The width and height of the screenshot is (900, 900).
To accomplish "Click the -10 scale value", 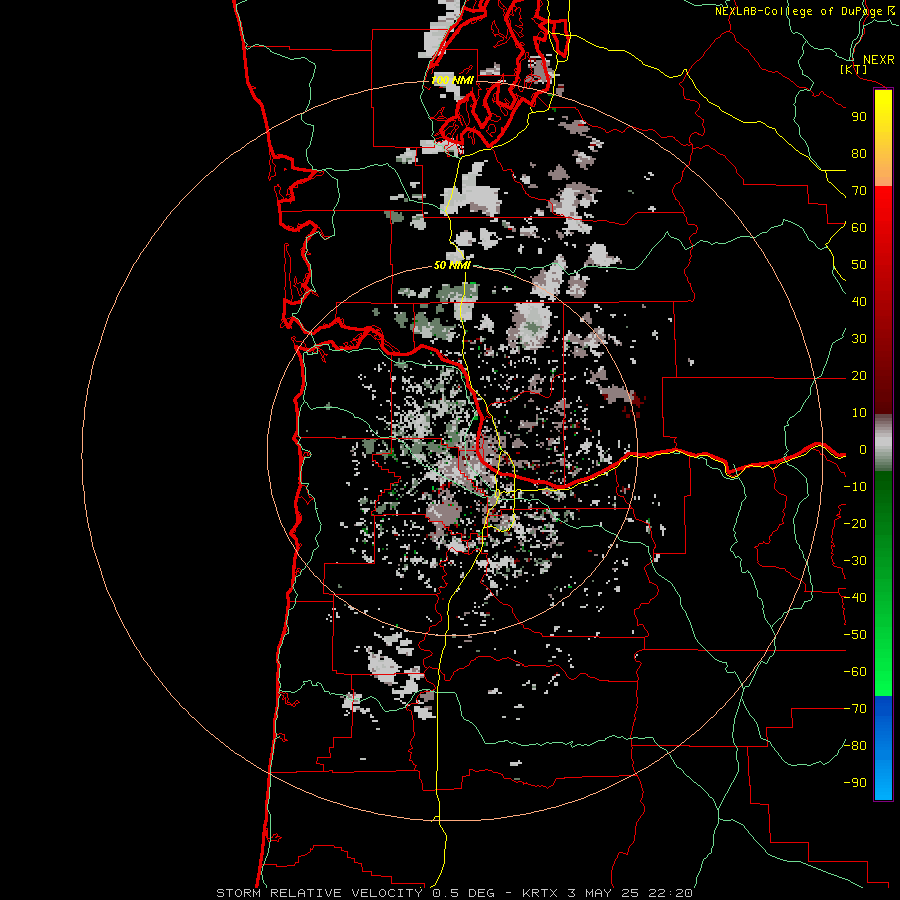I will click(855, 487).
